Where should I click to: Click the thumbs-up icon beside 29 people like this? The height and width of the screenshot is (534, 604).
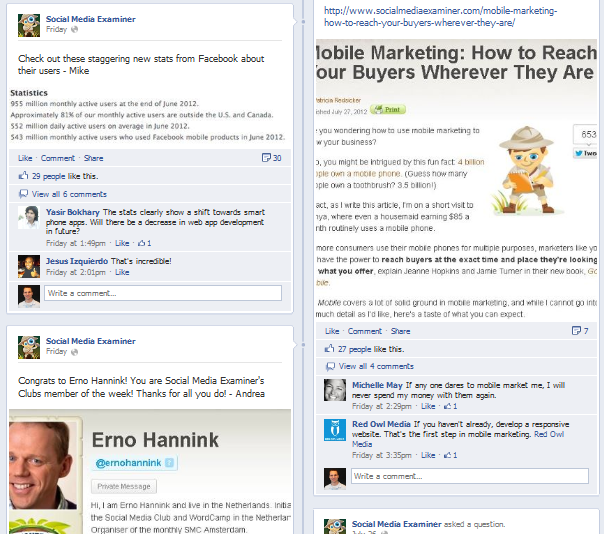pos(23,176)
